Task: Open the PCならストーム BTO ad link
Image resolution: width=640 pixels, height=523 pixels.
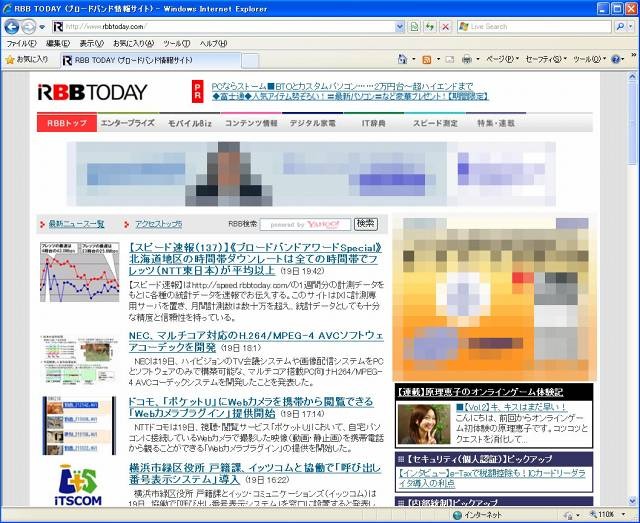Action: tap(342, 86)
